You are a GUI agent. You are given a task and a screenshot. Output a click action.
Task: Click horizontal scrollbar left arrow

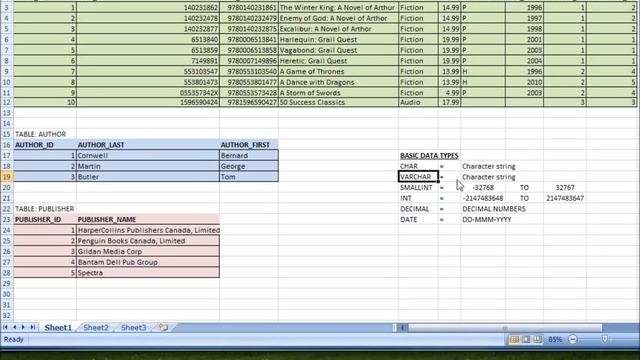click(402, 327)
